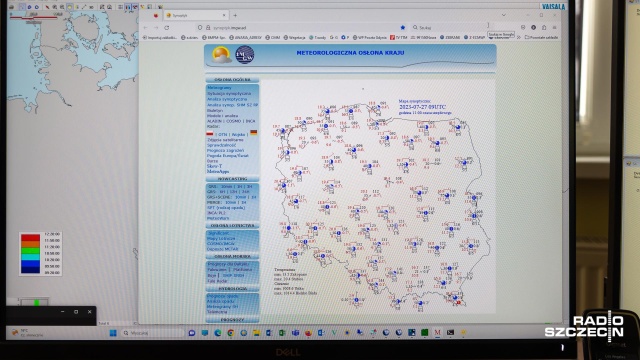Open a new browser tab with plus
640x360 pixels.
(235, 16)
